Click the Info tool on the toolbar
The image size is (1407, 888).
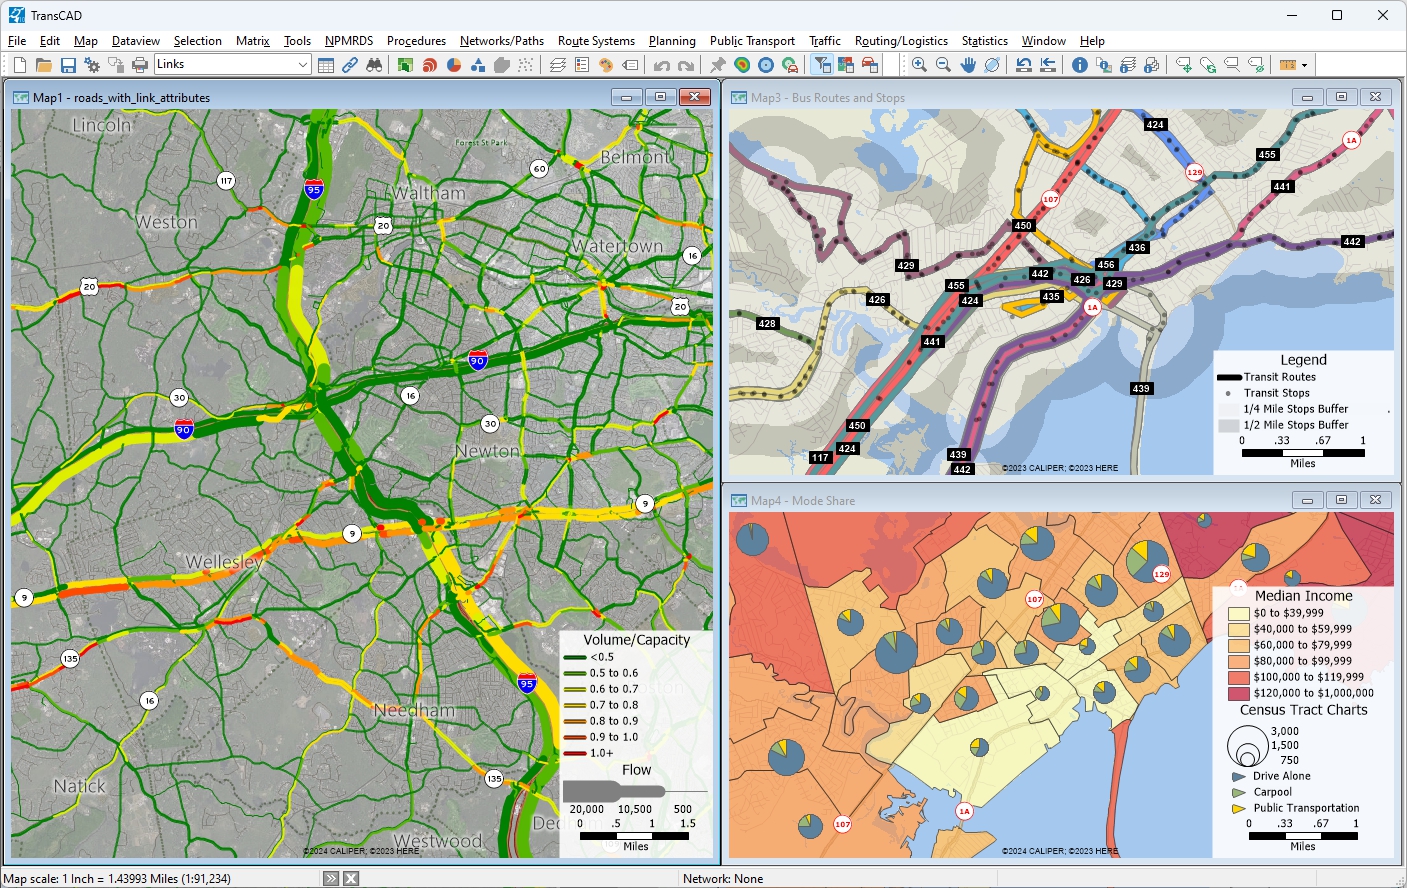1080,64
